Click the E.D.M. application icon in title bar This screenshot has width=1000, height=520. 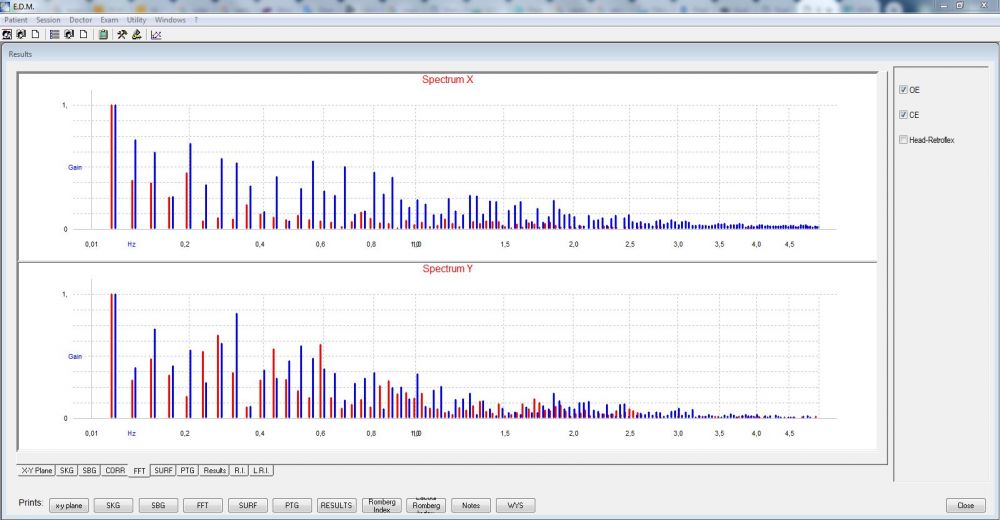(6, 6)
